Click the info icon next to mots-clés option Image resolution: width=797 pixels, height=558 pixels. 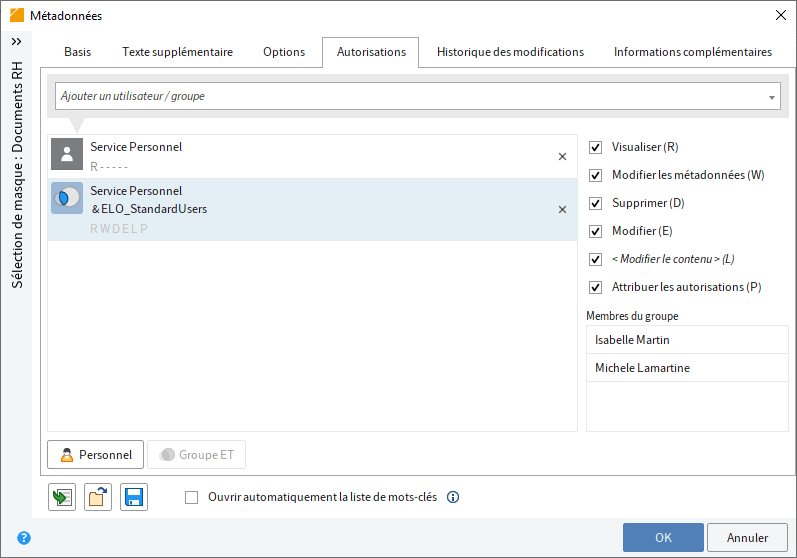pyautogui.click(x=453, y=497)
